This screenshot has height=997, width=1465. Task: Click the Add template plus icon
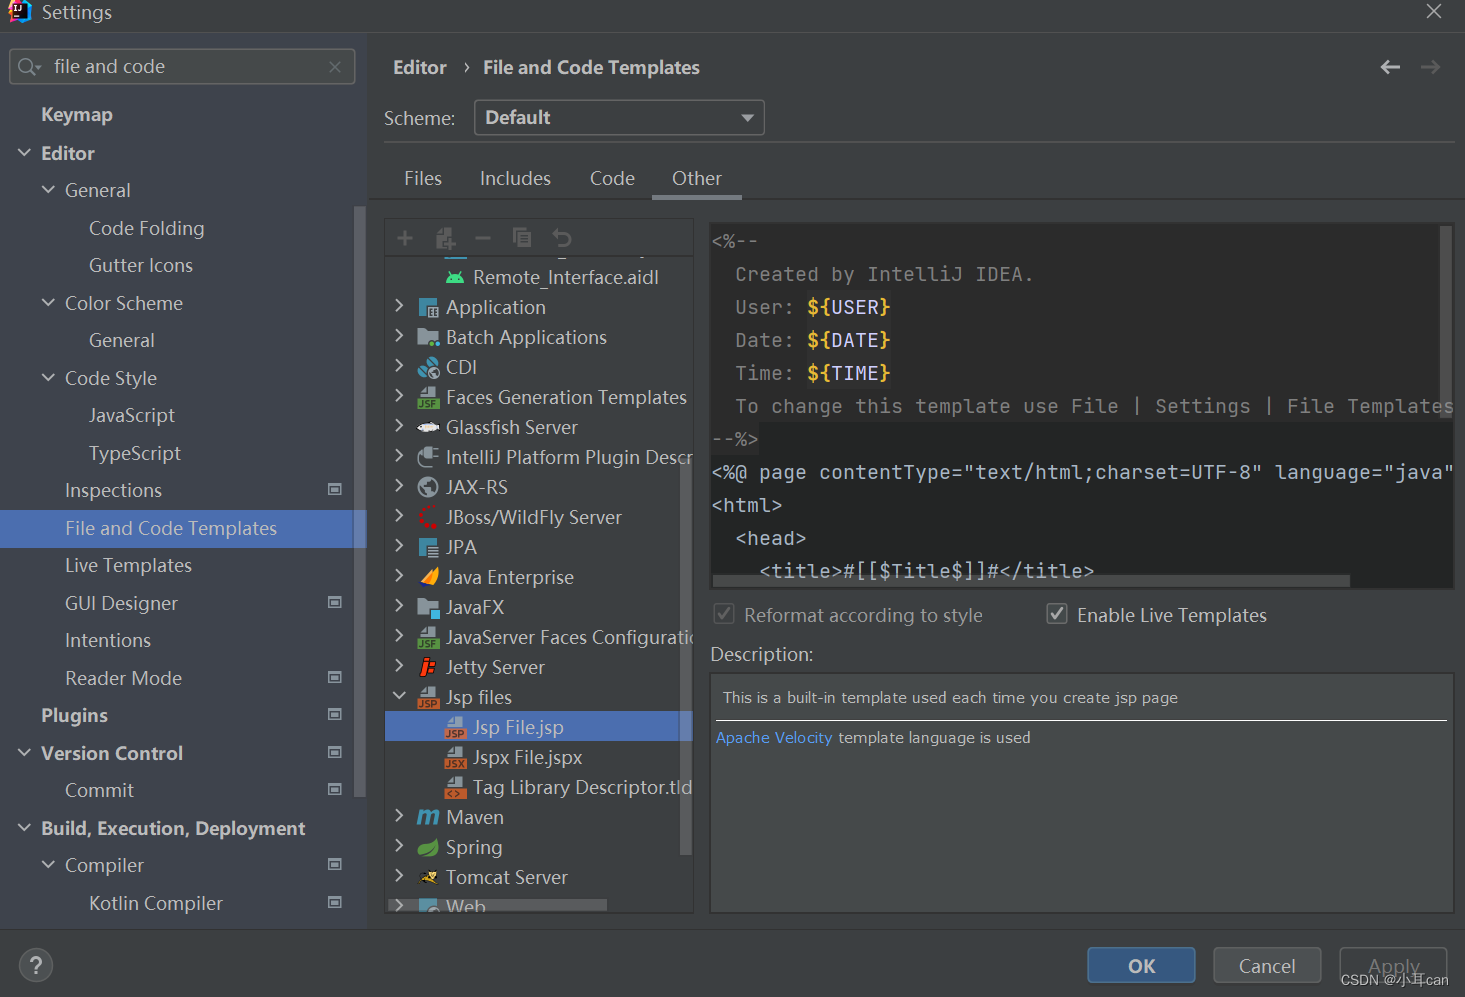pos(405,238)
